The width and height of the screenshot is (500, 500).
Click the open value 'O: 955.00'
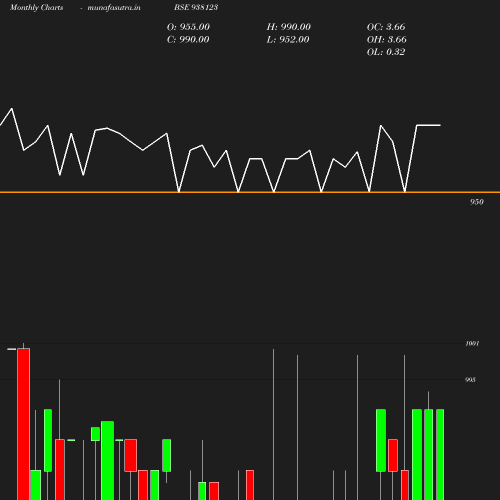188,27
